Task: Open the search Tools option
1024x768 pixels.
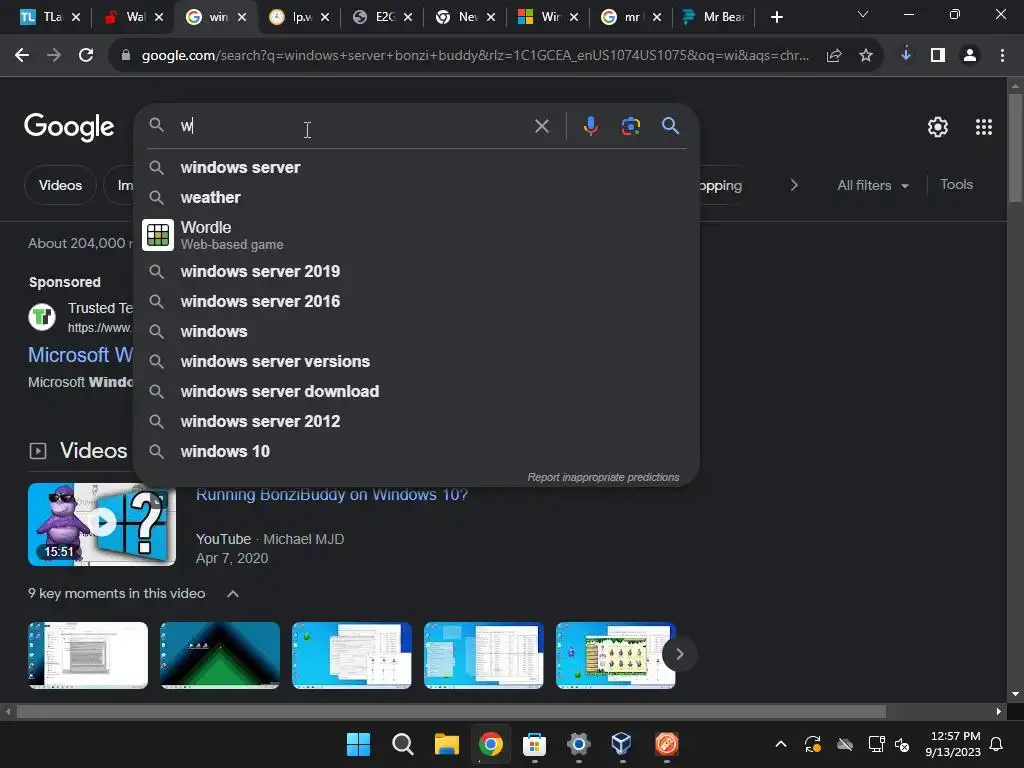Action: point(956,185)
